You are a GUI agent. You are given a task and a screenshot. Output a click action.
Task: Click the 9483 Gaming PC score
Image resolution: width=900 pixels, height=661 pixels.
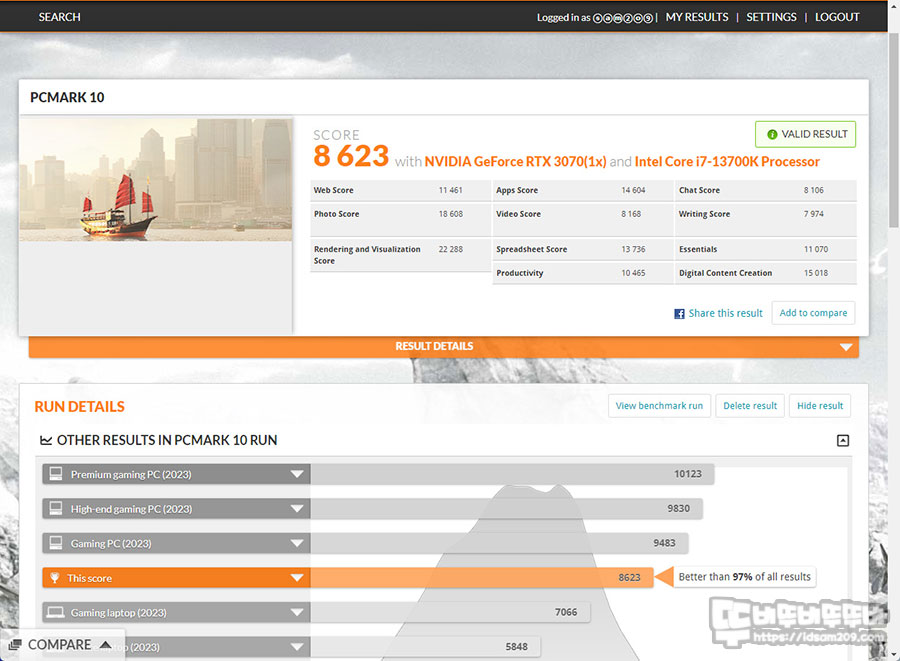click(x=664, y=543)
